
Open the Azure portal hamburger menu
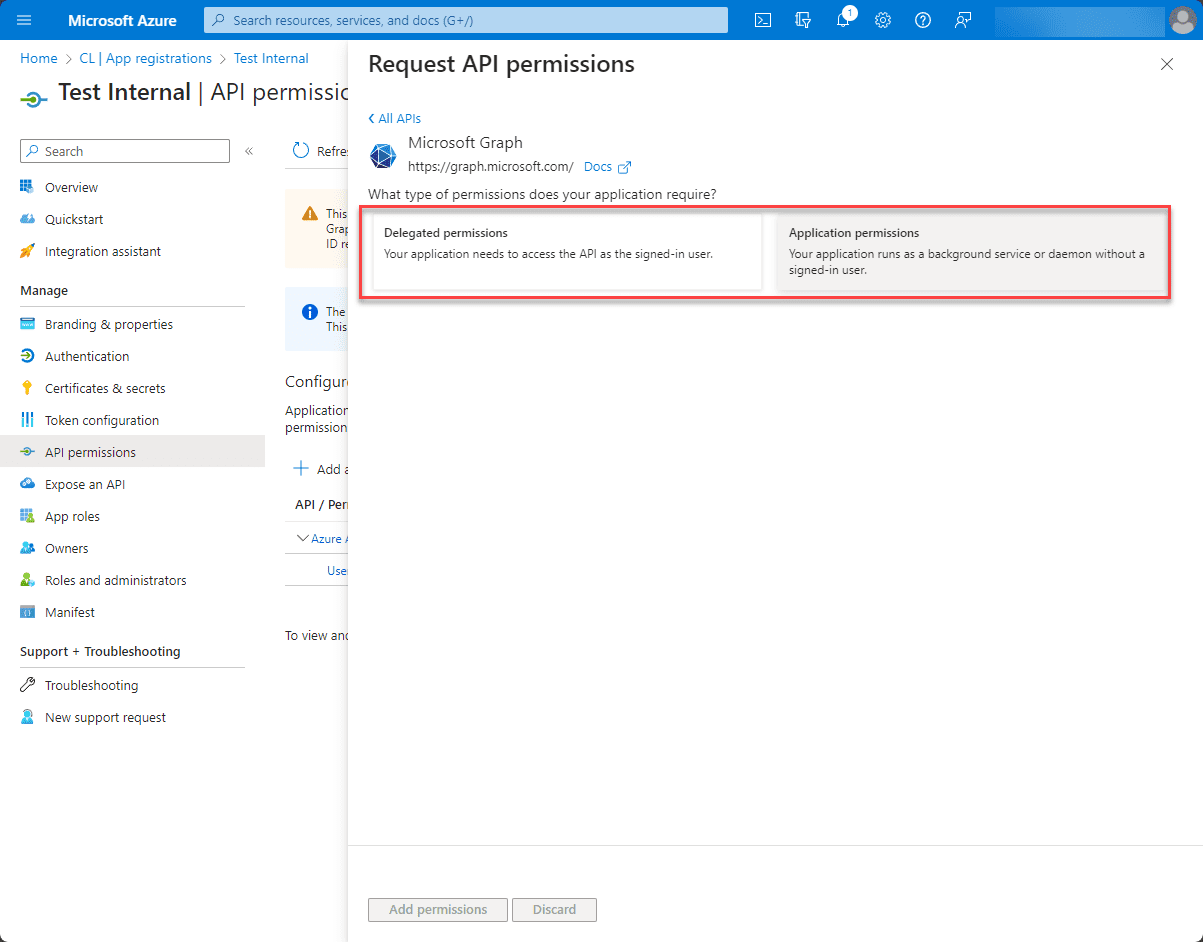tap(25, 20)
